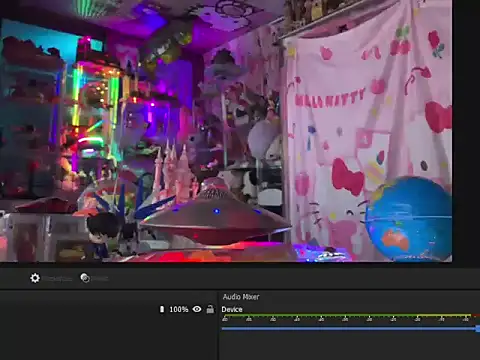Image resolution: width=480 pixels, height=360 pixels.
Task: Click the Device audio source label
Action: (x=232, y=309)
